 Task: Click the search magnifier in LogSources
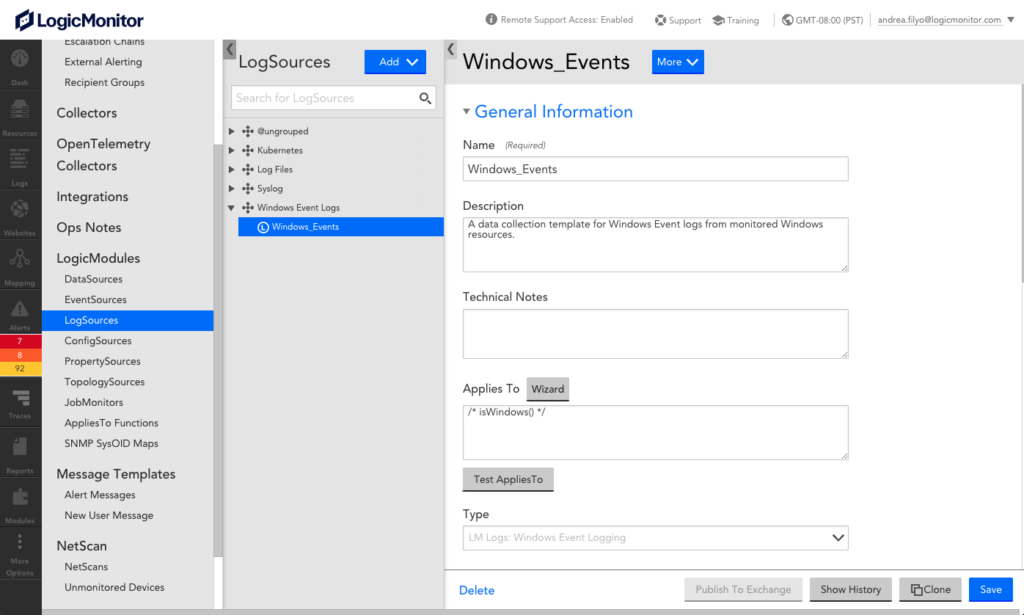click(425, 98)
